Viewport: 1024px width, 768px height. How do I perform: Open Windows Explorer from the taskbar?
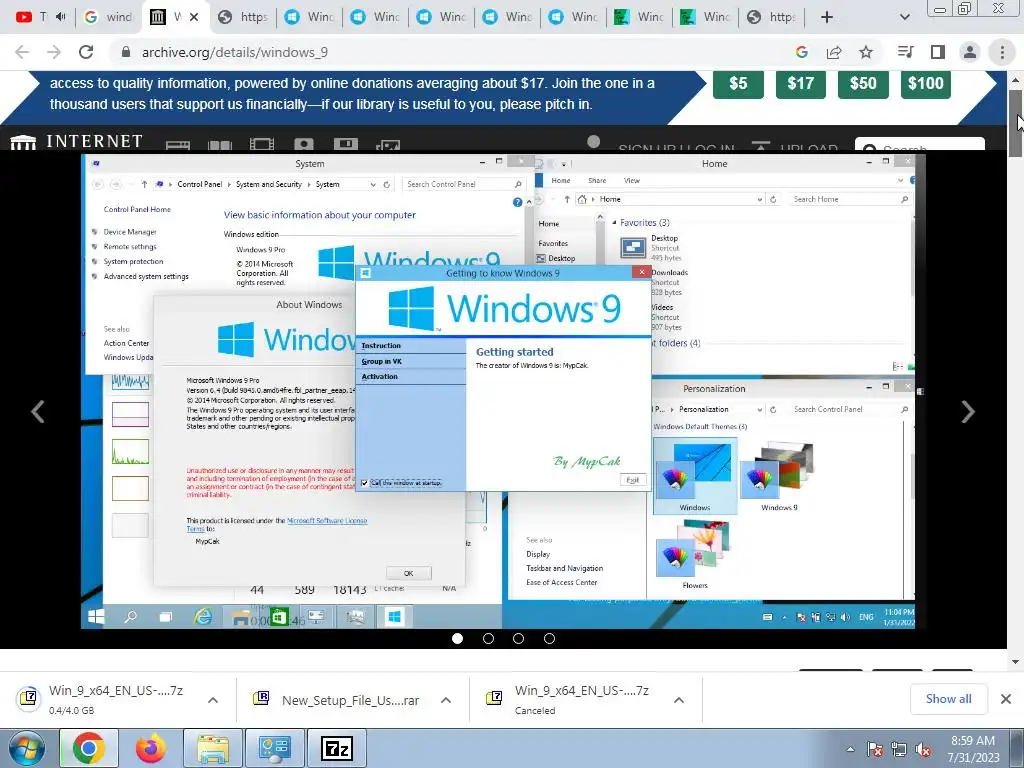(x=213, y=748)
